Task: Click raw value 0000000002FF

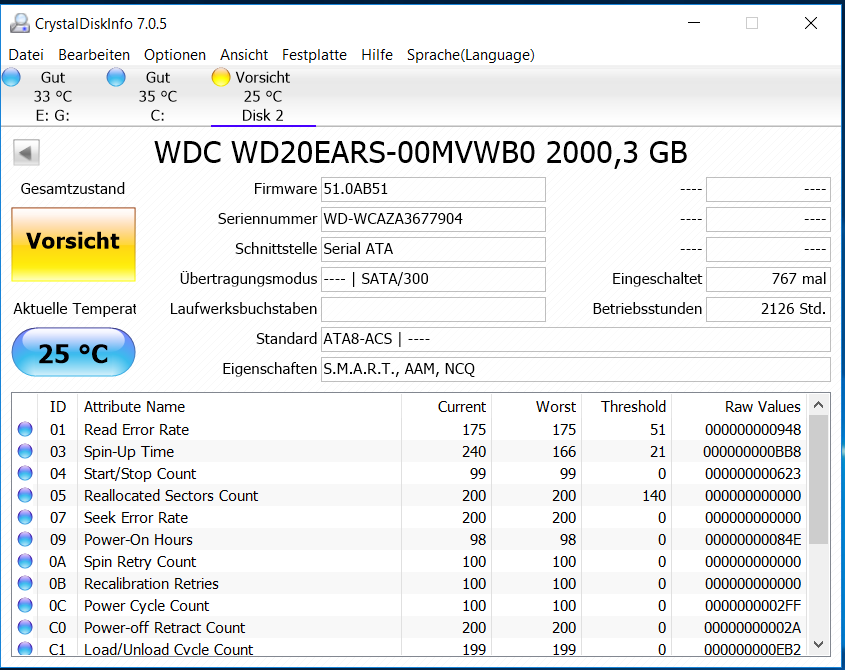Action: [753, 606]
